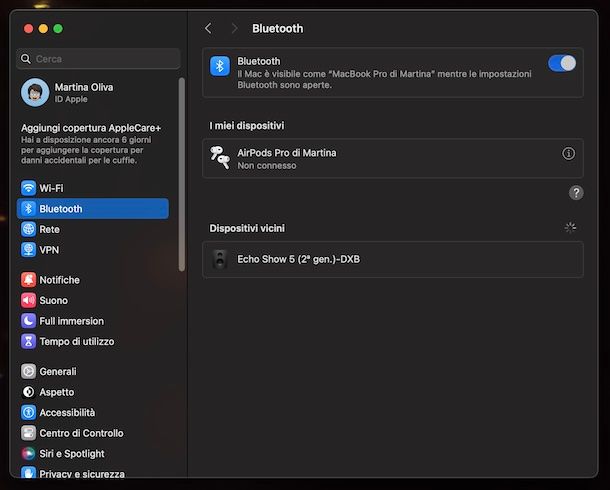
Task: Click the ID Apple label
Action: coord(71,99)
